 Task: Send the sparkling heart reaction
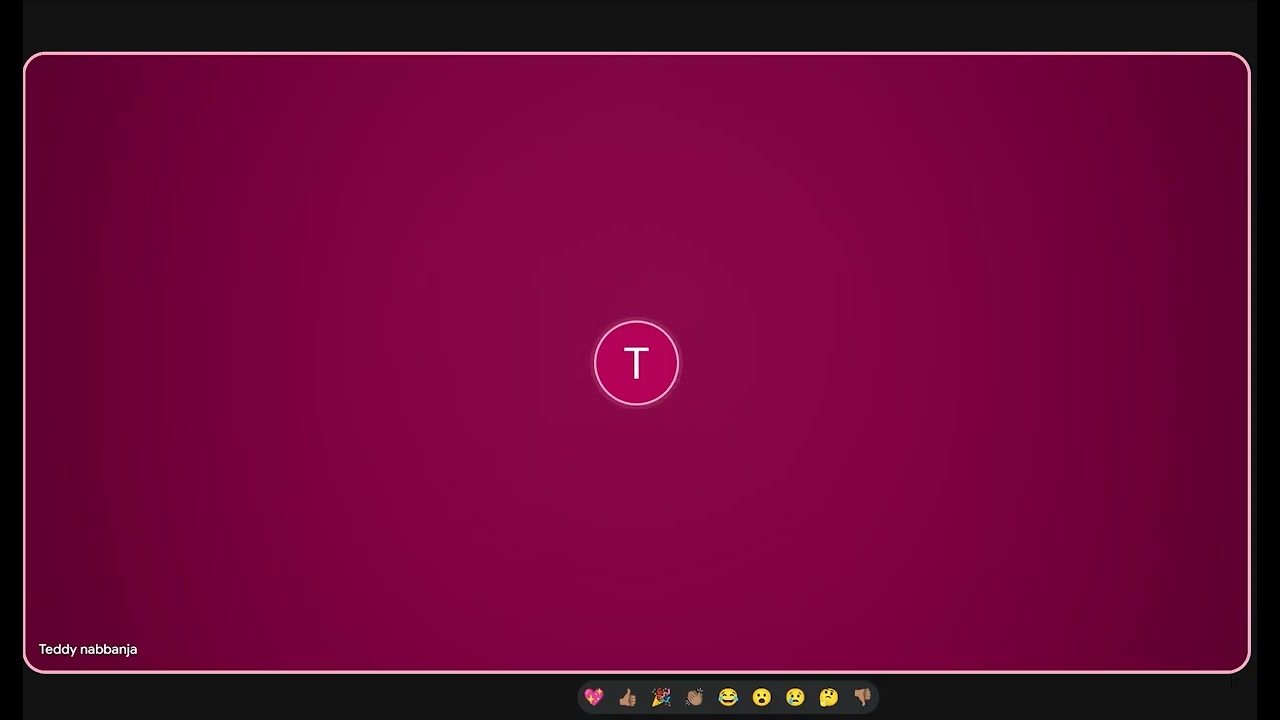tap(594, 697)
